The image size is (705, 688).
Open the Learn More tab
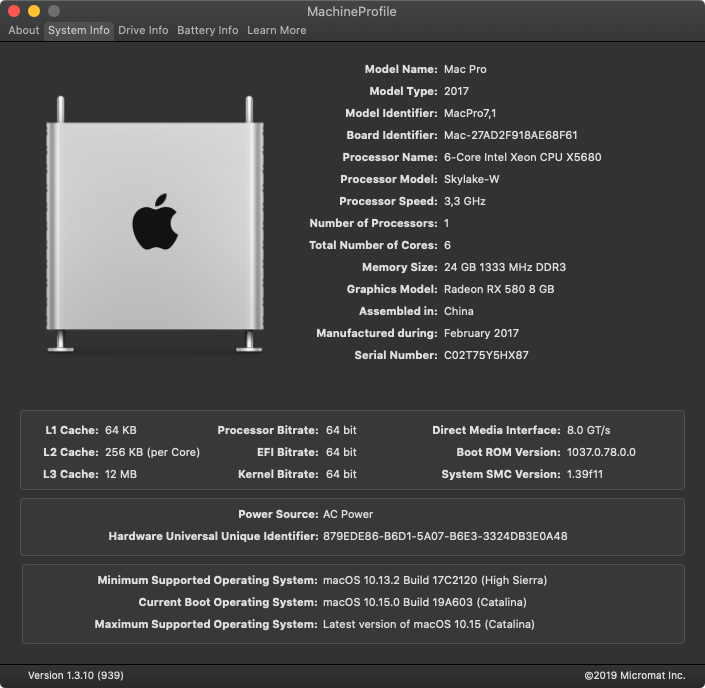coord(277,30)
